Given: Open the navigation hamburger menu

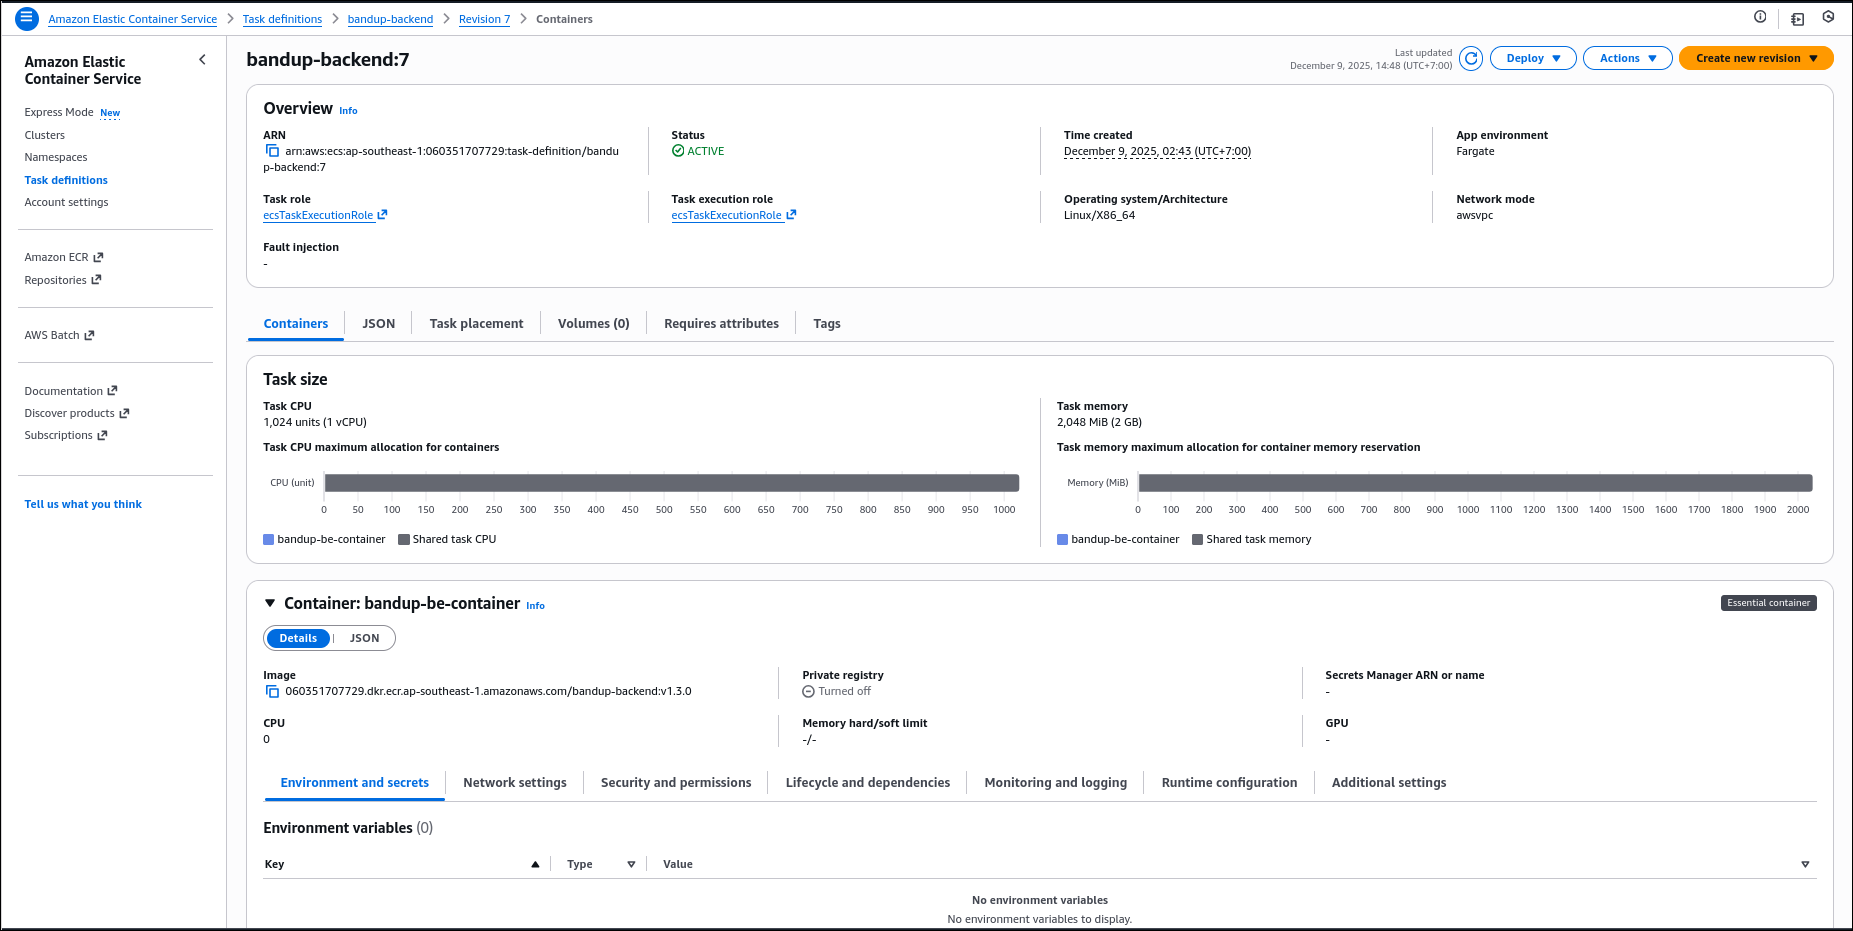Looking at the screenshot, I should 26,18.
